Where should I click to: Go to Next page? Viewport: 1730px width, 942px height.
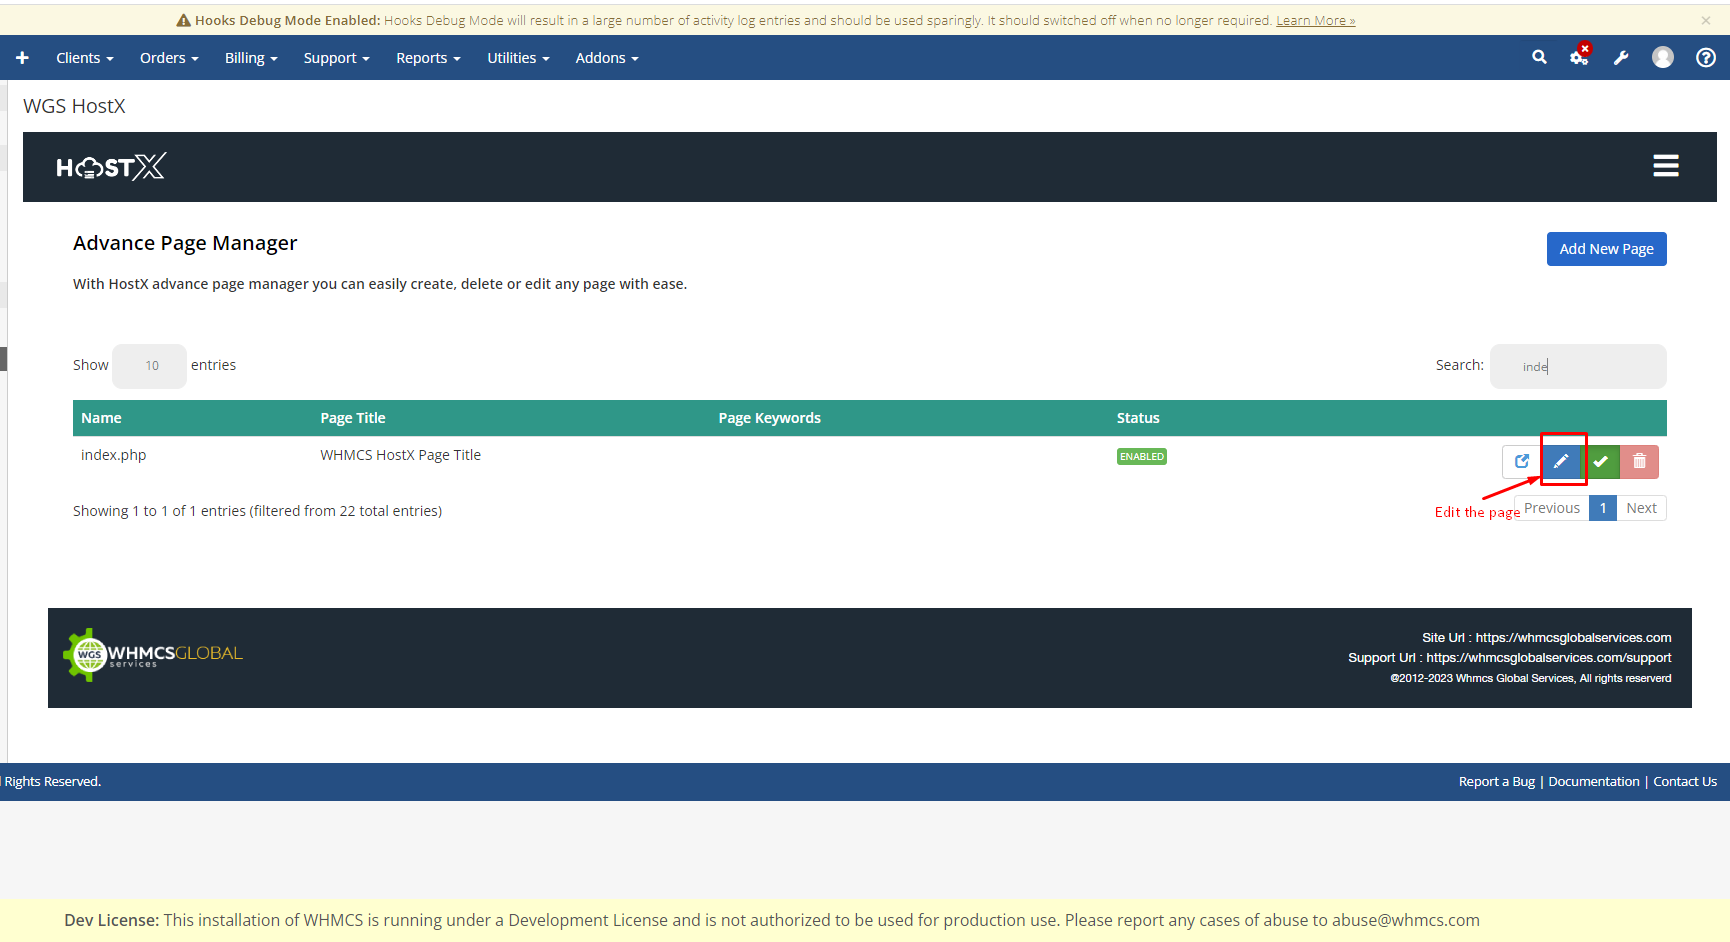(x=1641, y=508)
